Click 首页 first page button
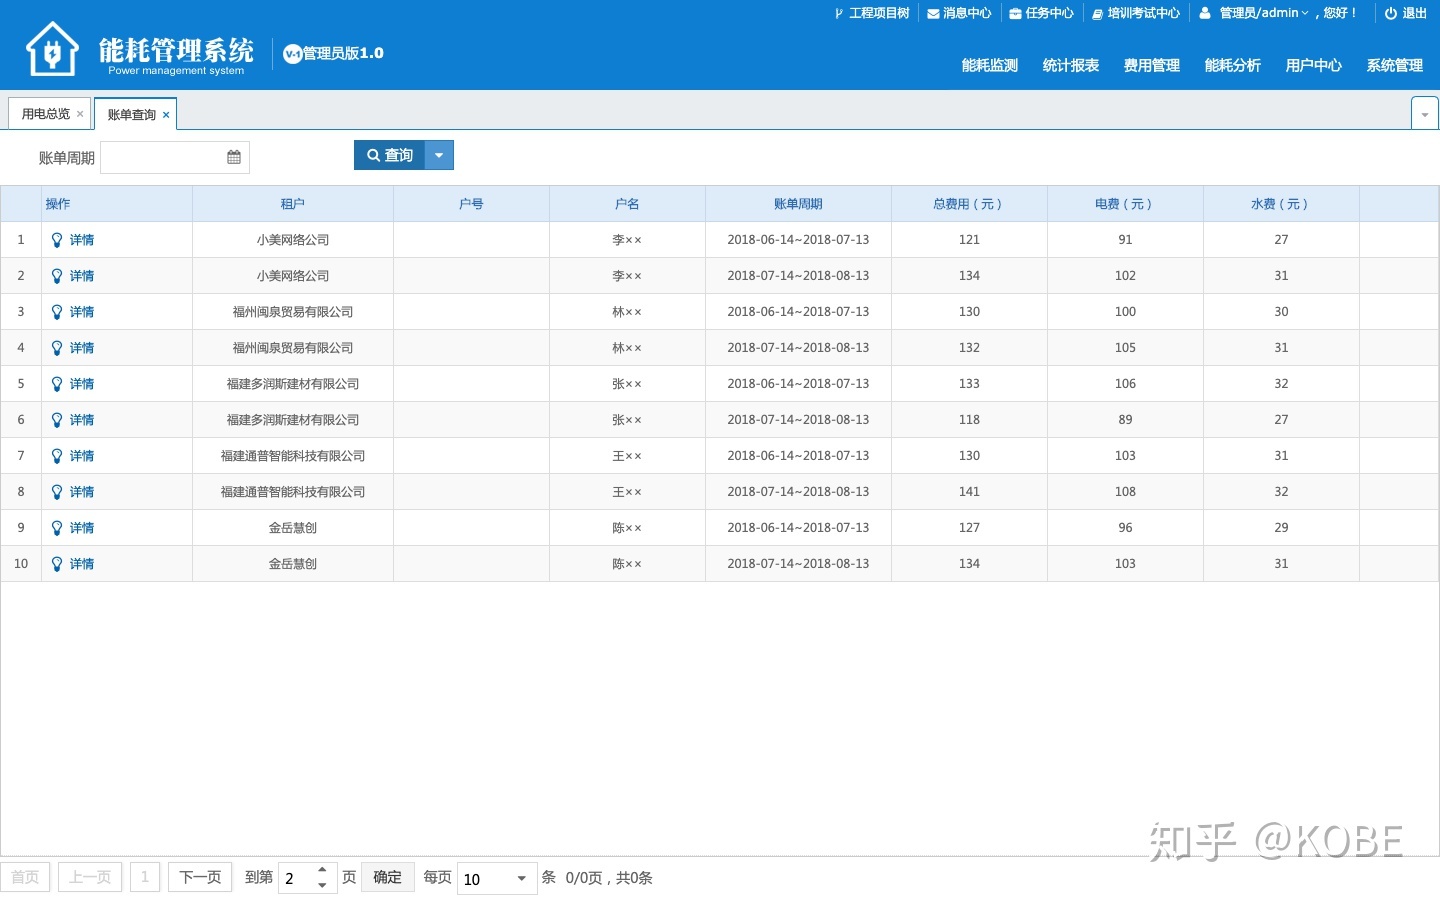This screenshot has width=1440, height=900. pos(25,877)
